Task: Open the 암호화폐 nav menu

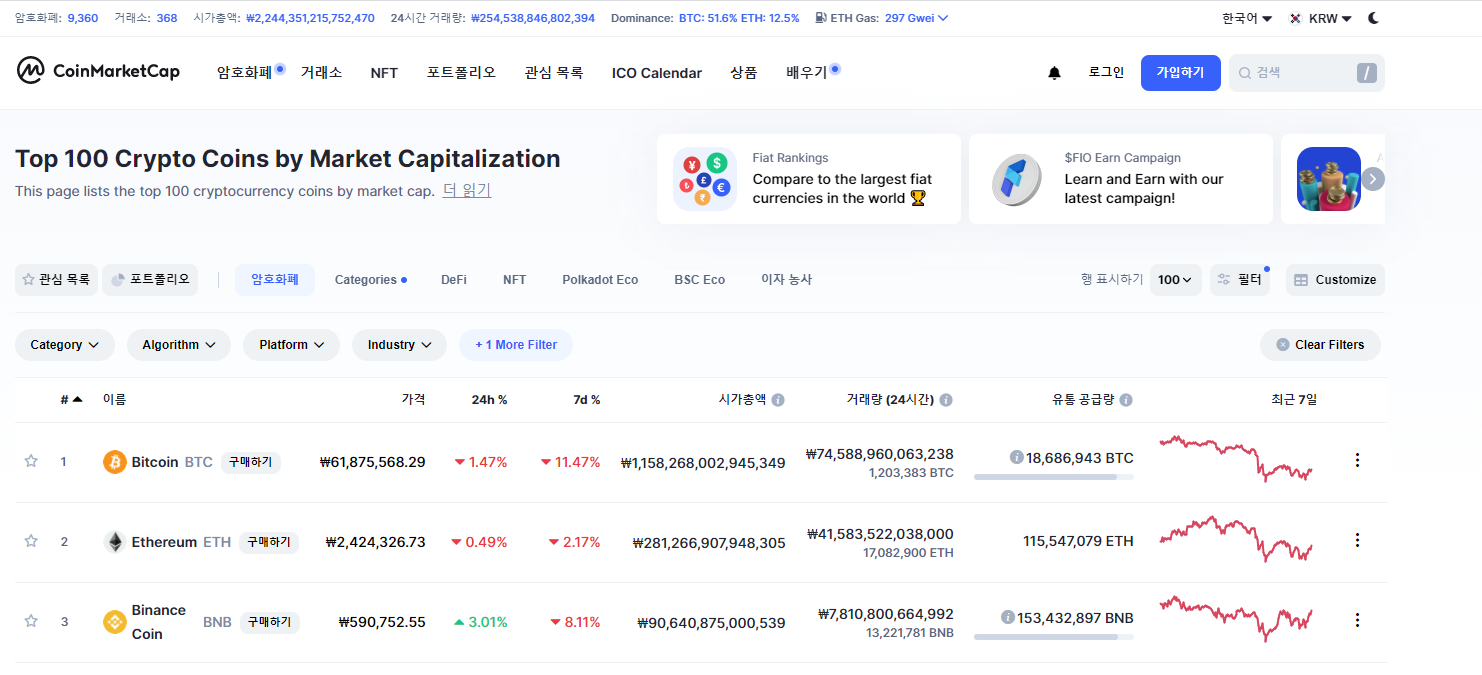Action: pyautogui.click(x=245, y=73)
